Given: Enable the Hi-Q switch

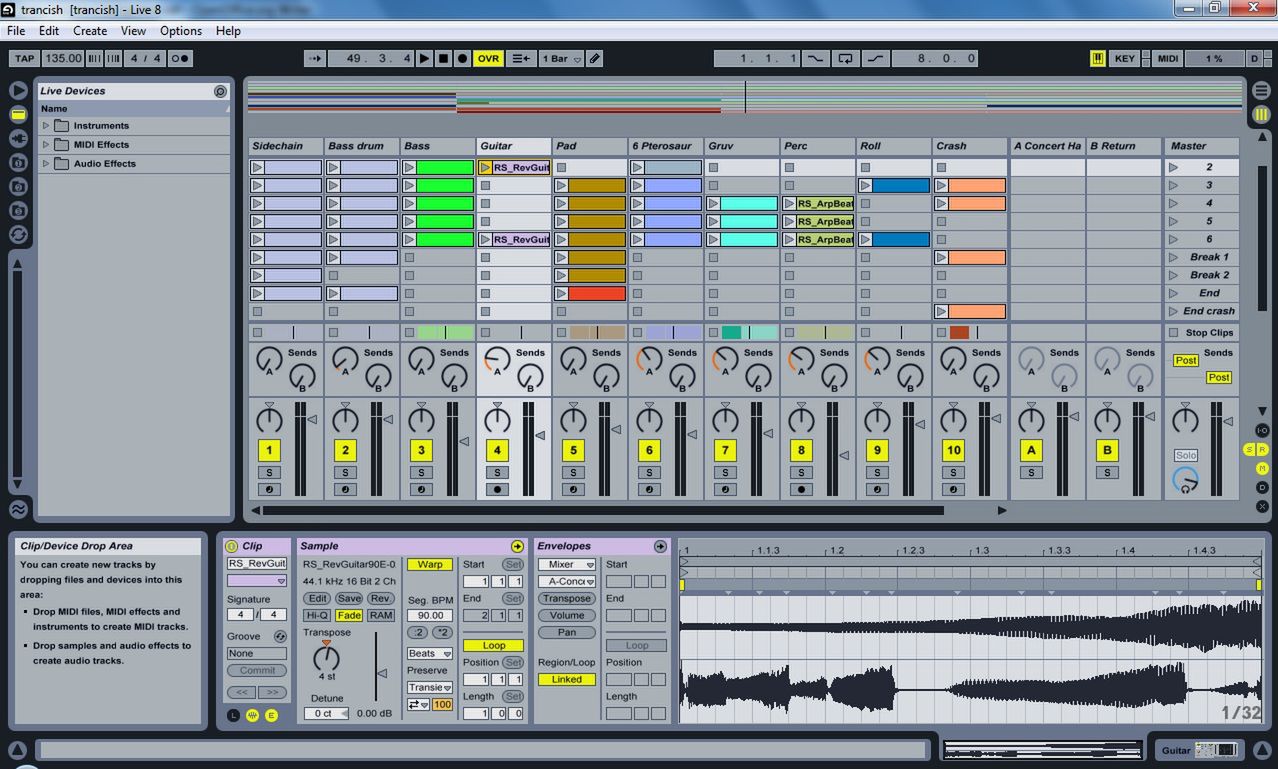Looking at the screenshot, I should (x=317, y=615).
